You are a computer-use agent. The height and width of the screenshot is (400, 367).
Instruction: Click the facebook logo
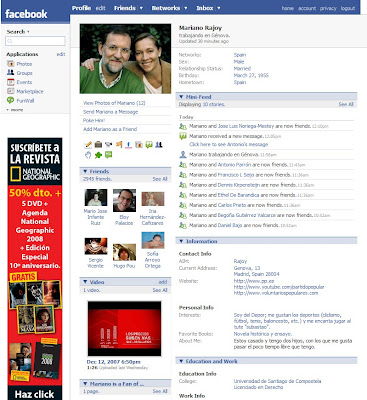26,14
